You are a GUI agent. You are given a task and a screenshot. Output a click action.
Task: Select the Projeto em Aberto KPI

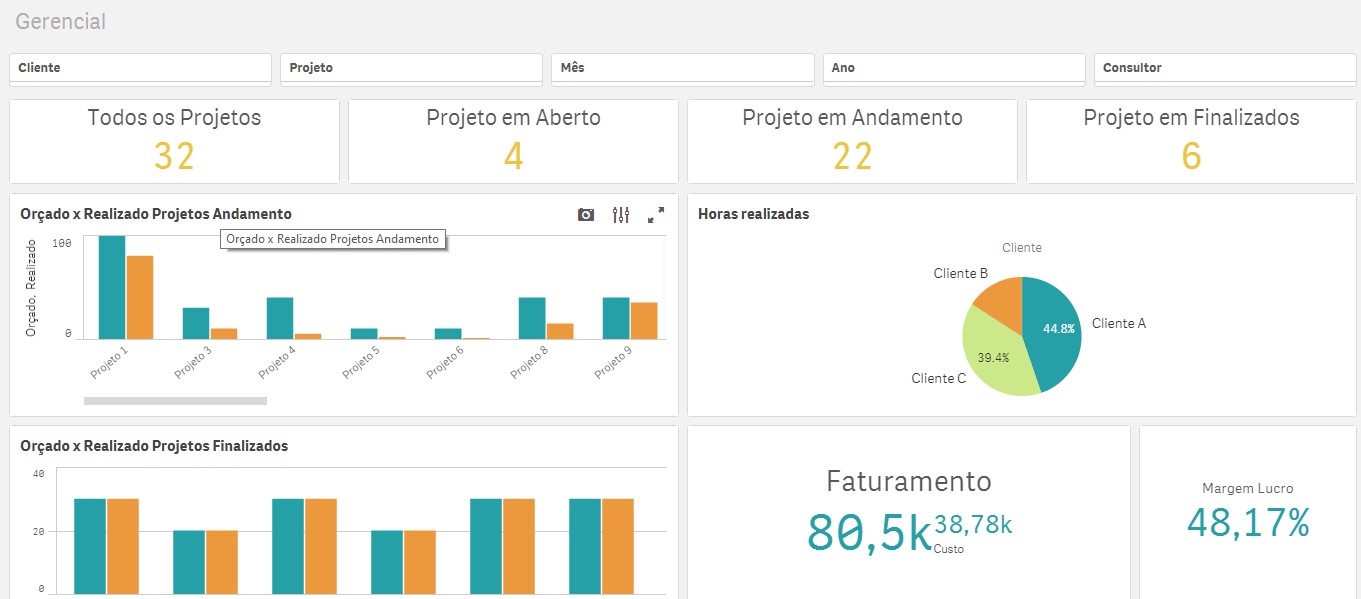tap(513, 141)
